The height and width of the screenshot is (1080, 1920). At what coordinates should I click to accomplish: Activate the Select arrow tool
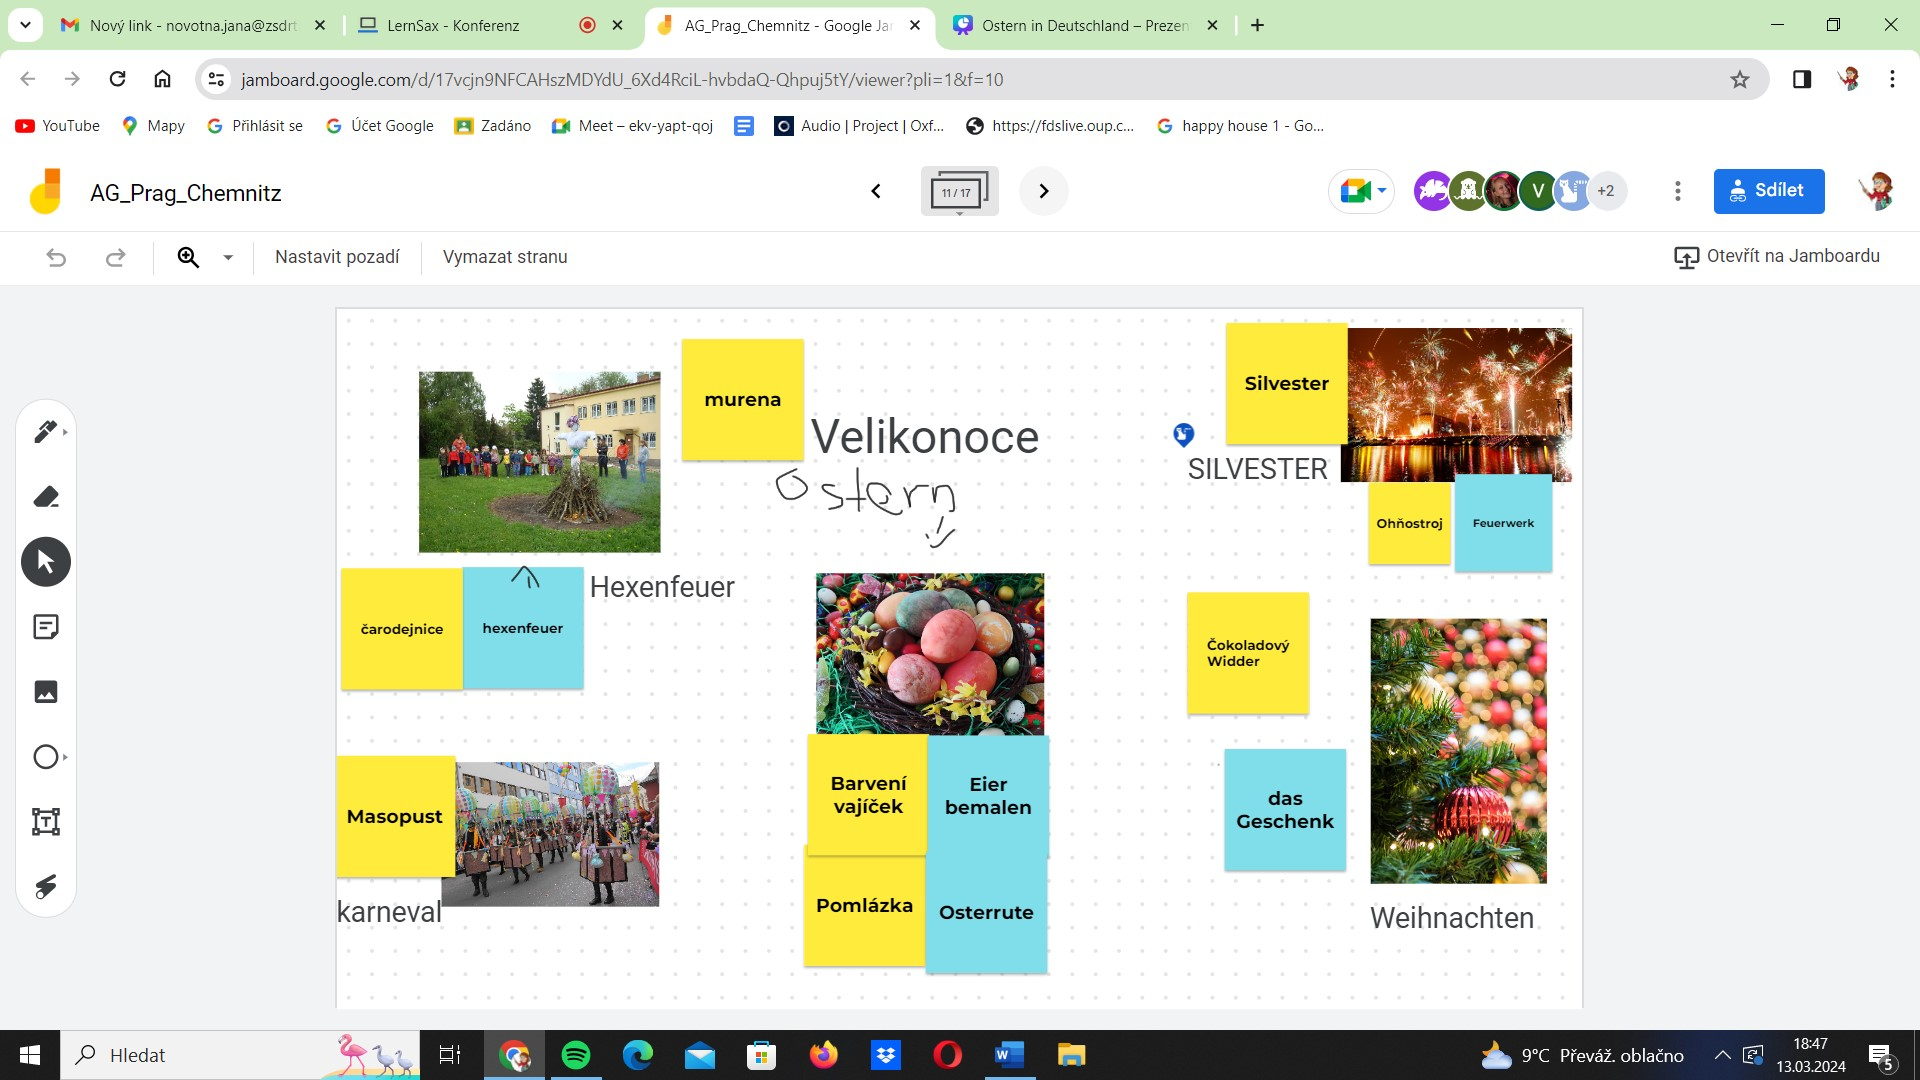tap(46, 562)
